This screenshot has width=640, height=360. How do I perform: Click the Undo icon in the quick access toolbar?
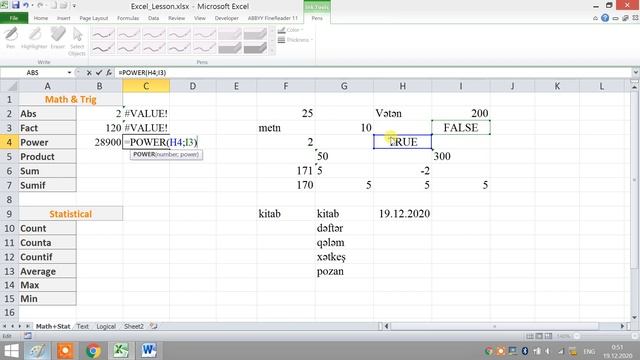coord(26,5)
